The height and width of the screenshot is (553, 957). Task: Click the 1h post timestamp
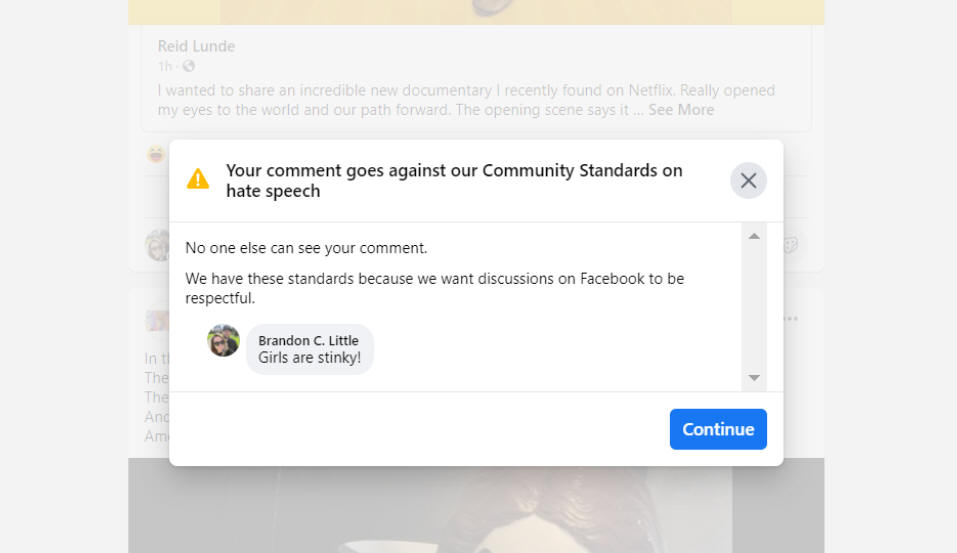pyautogui.click(x=164, y=67)
